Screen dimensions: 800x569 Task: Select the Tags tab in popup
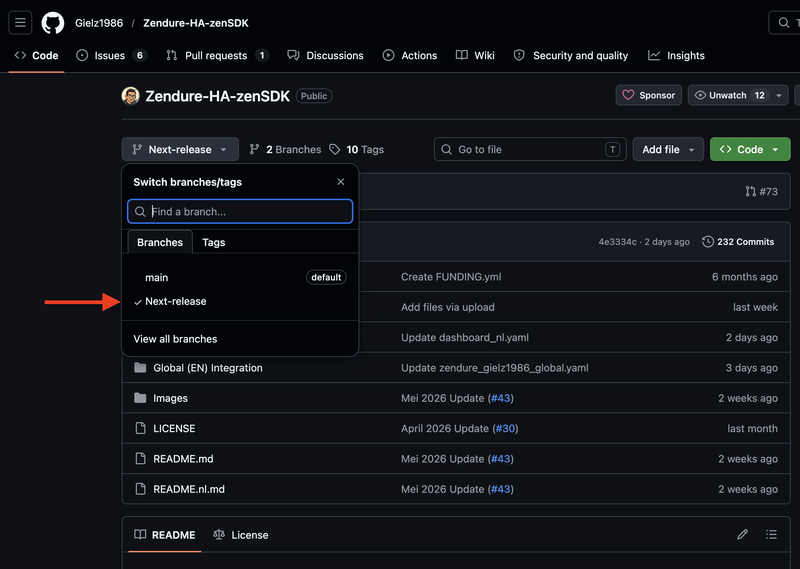coord(214,242)
